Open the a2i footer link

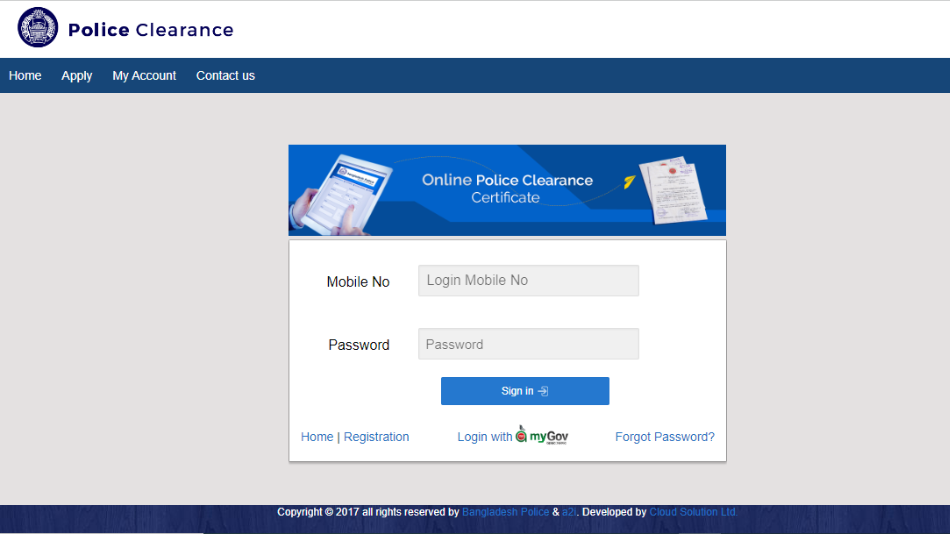[569, 512]
